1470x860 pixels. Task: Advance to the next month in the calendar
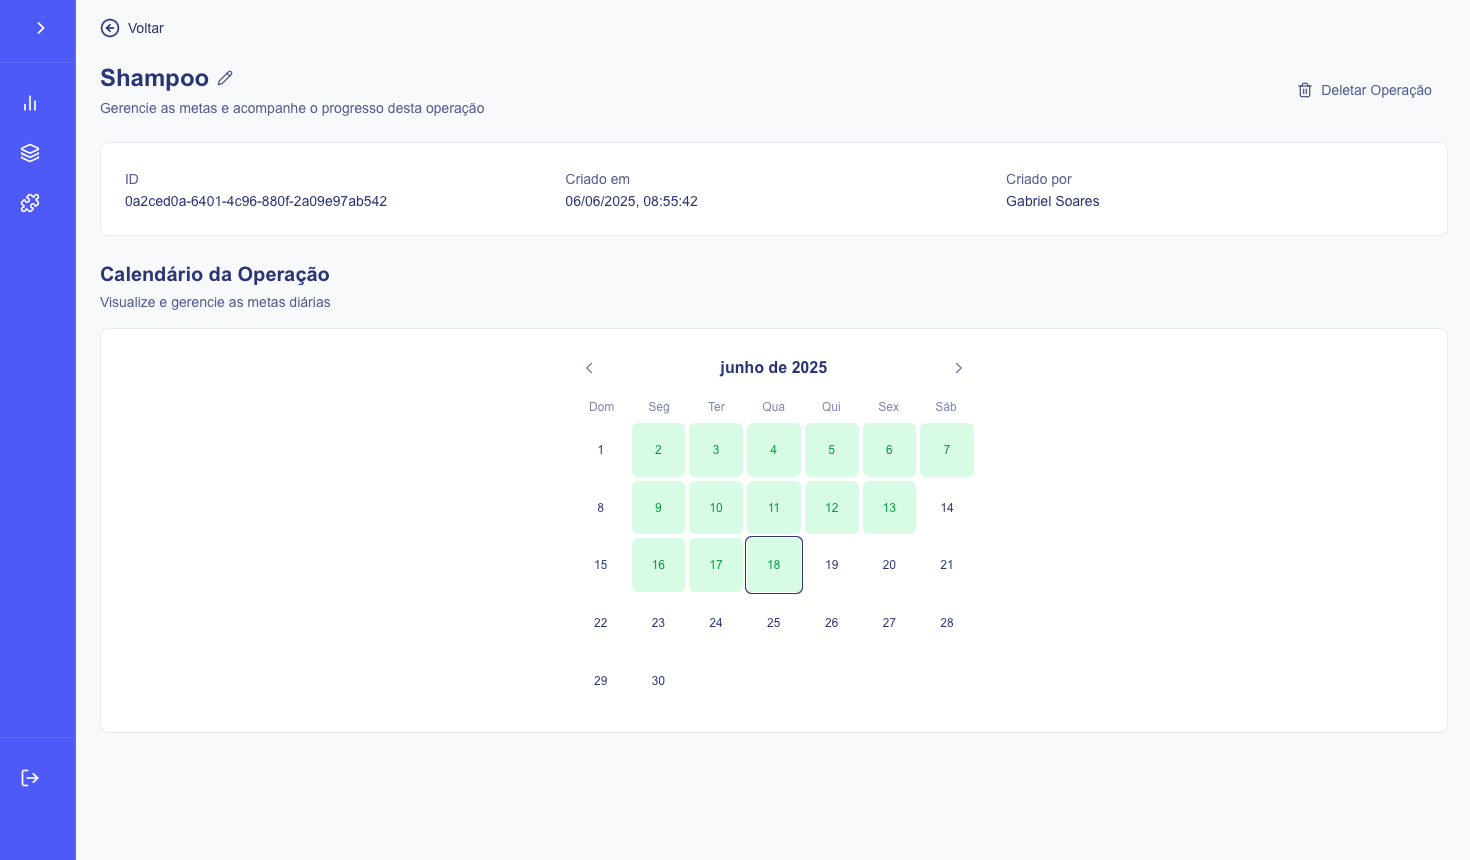click(958, 368)
